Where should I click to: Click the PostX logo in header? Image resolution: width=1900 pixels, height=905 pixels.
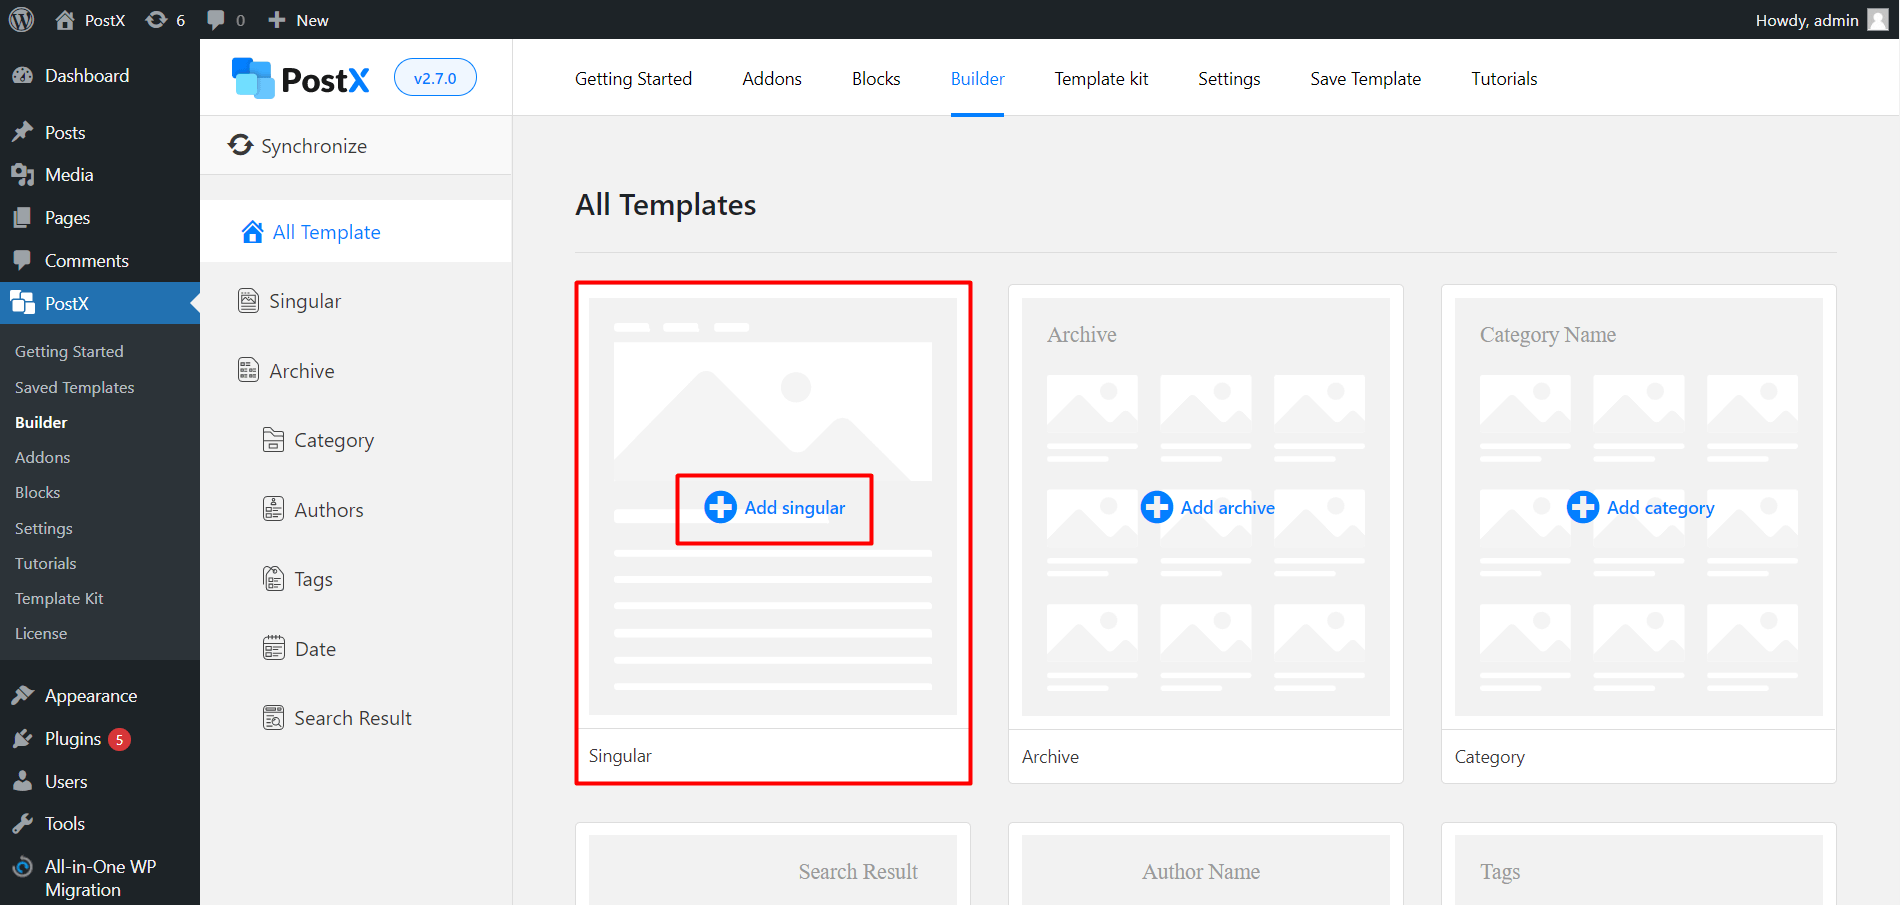[x=301, y=78]
